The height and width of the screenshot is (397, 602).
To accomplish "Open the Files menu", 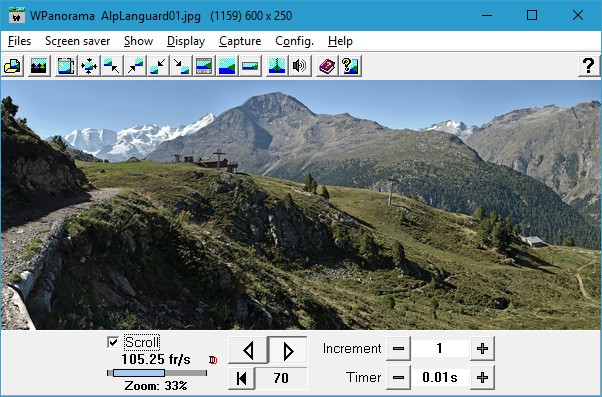I will [19, 41].
